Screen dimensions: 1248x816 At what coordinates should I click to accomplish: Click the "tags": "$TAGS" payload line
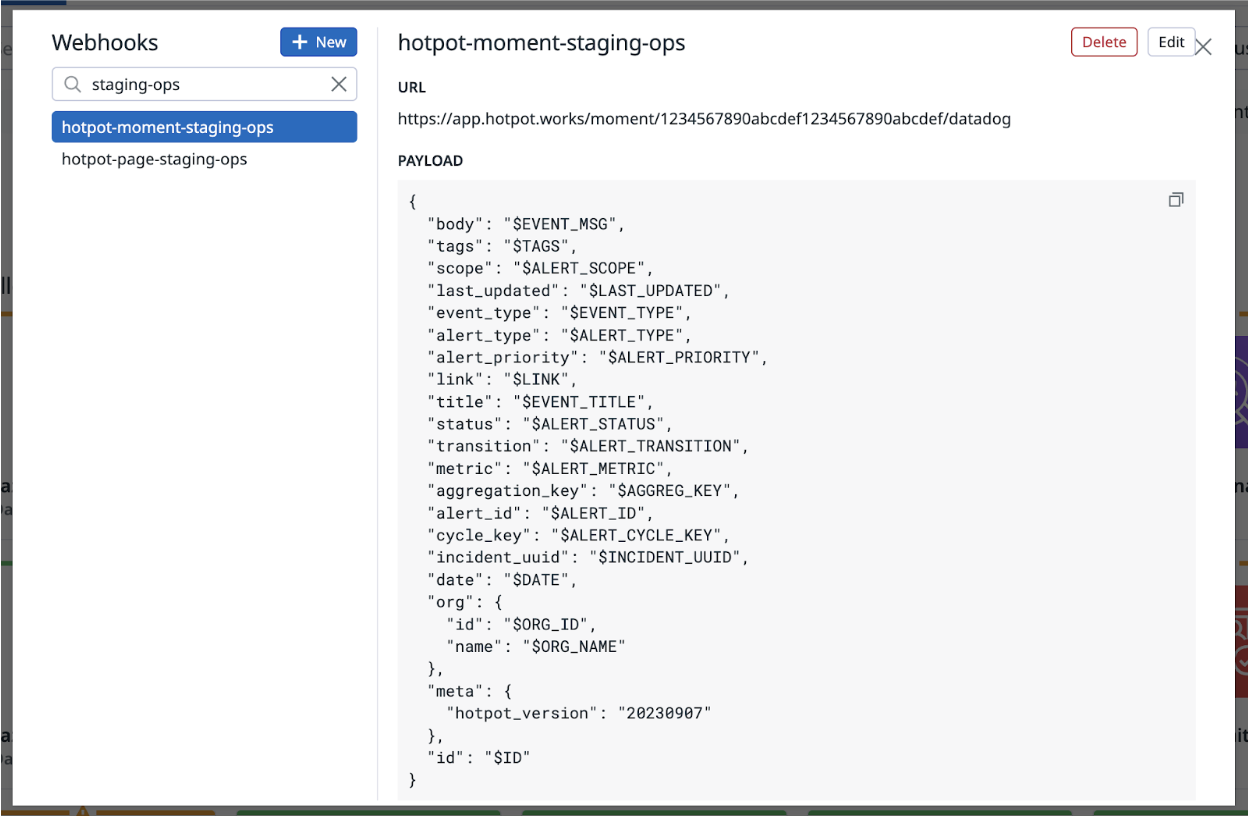point(502,246)
